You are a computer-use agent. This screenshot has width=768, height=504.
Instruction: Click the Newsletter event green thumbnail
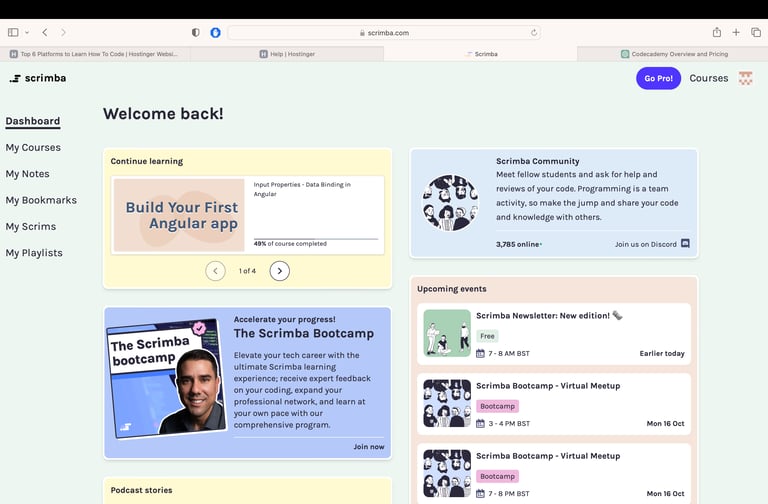(447, 333)
